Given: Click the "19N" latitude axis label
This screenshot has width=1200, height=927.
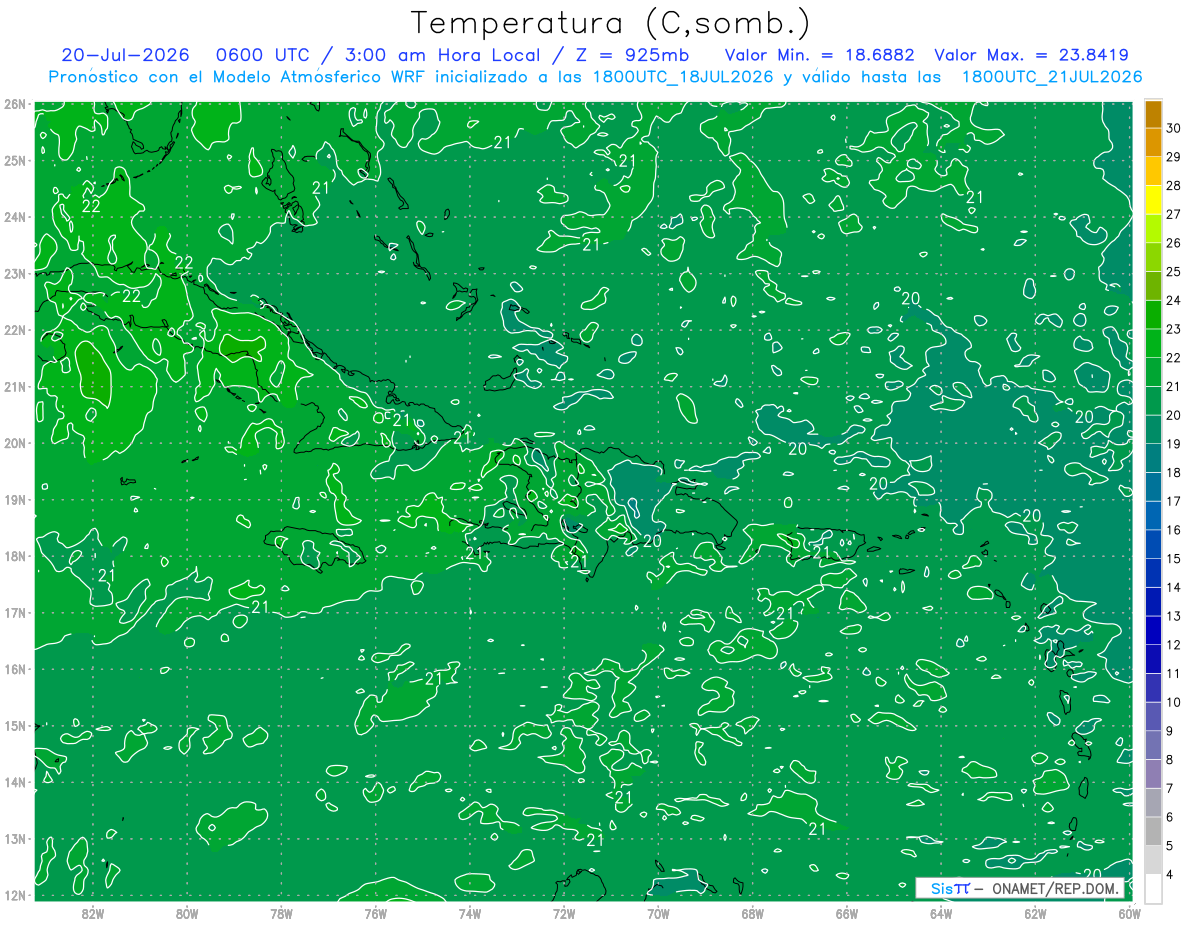Looking at the screenshot, I should (x=15, y=499).
